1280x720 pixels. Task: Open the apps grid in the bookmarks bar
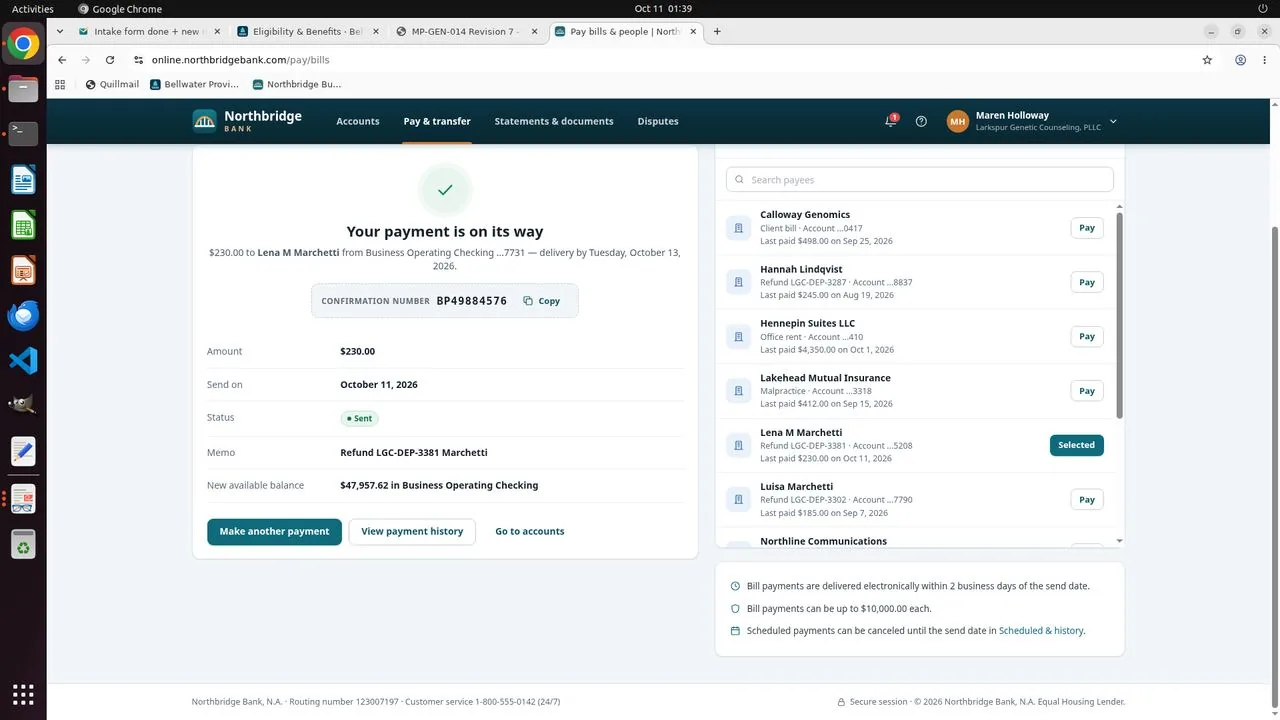(x=60, y=84)
